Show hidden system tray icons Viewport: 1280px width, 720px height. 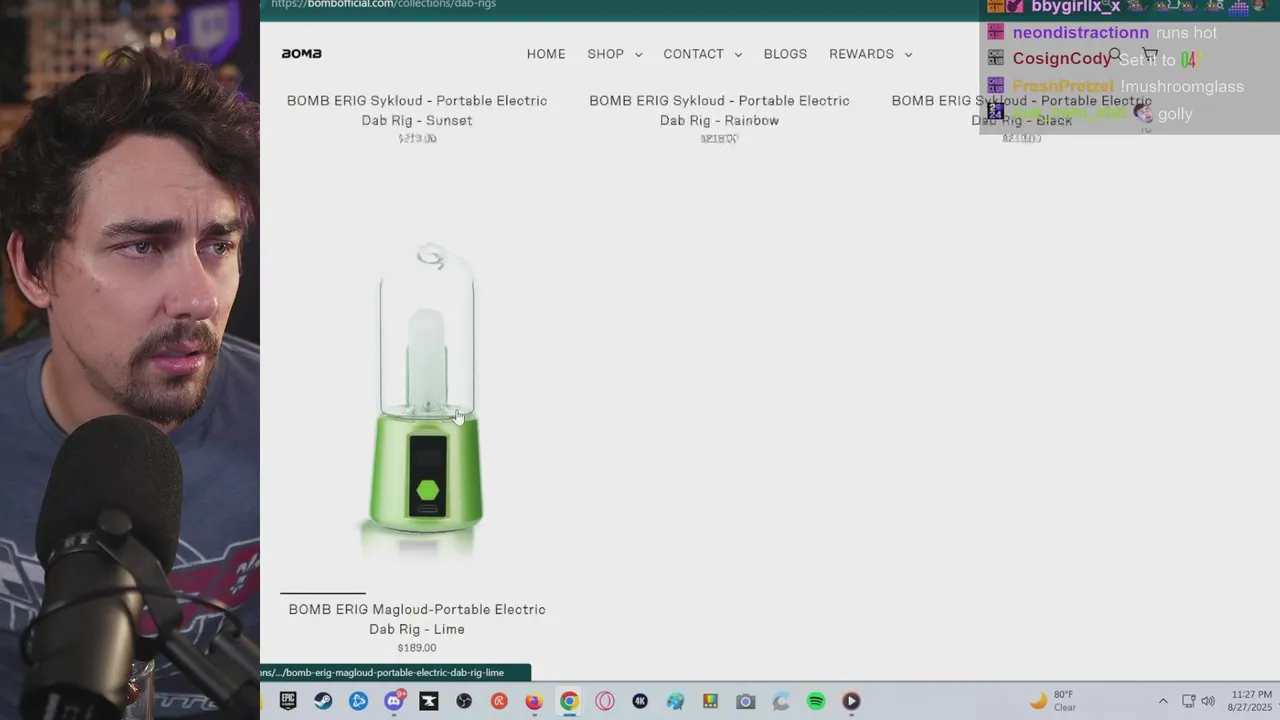pos(1163,701)
